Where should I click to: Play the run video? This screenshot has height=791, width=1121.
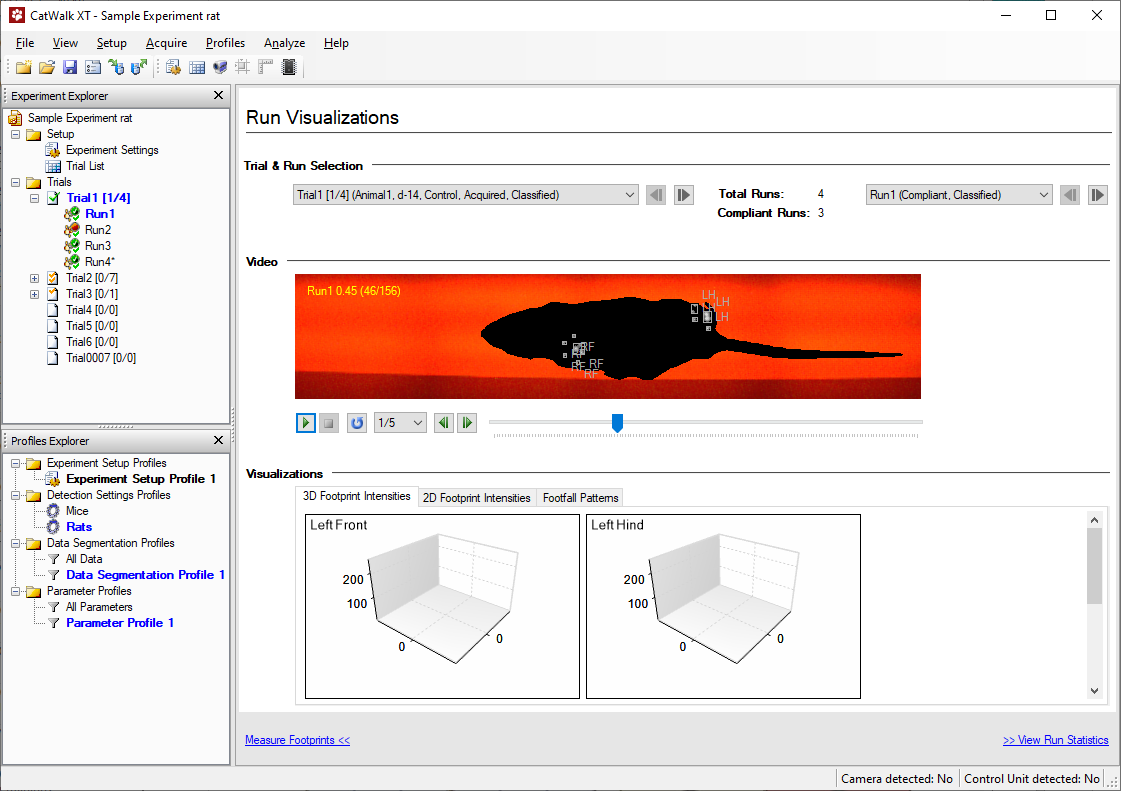click(306, 423)
